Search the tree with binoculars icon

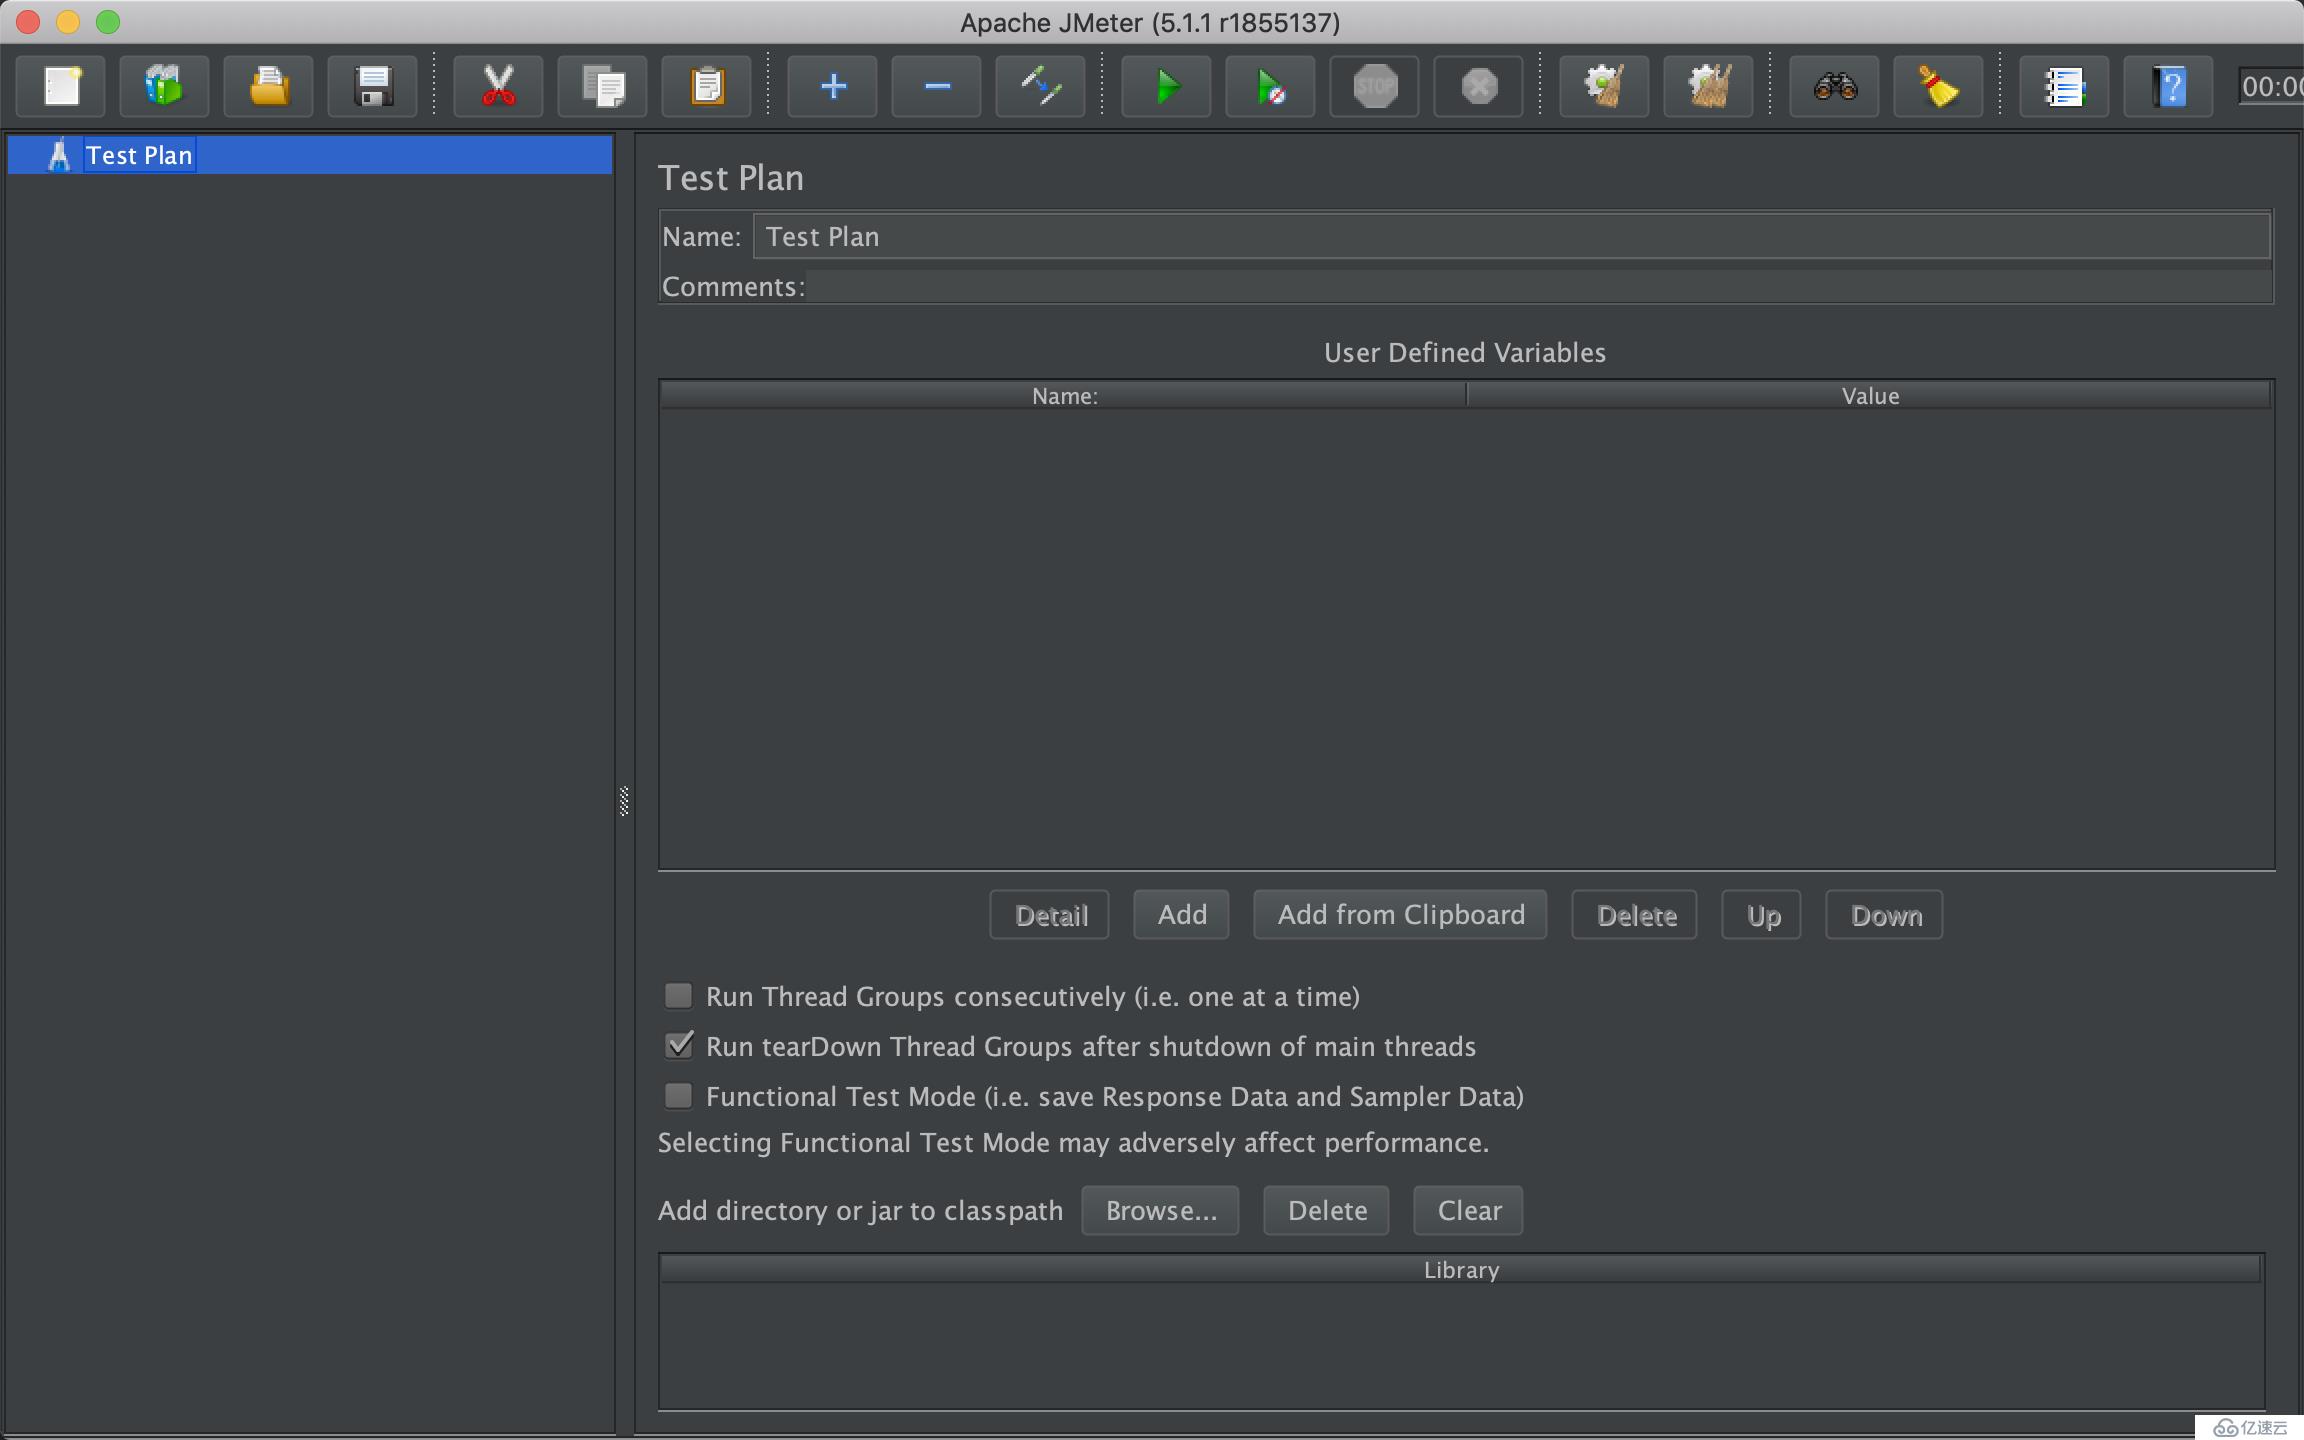[1834, 87]
